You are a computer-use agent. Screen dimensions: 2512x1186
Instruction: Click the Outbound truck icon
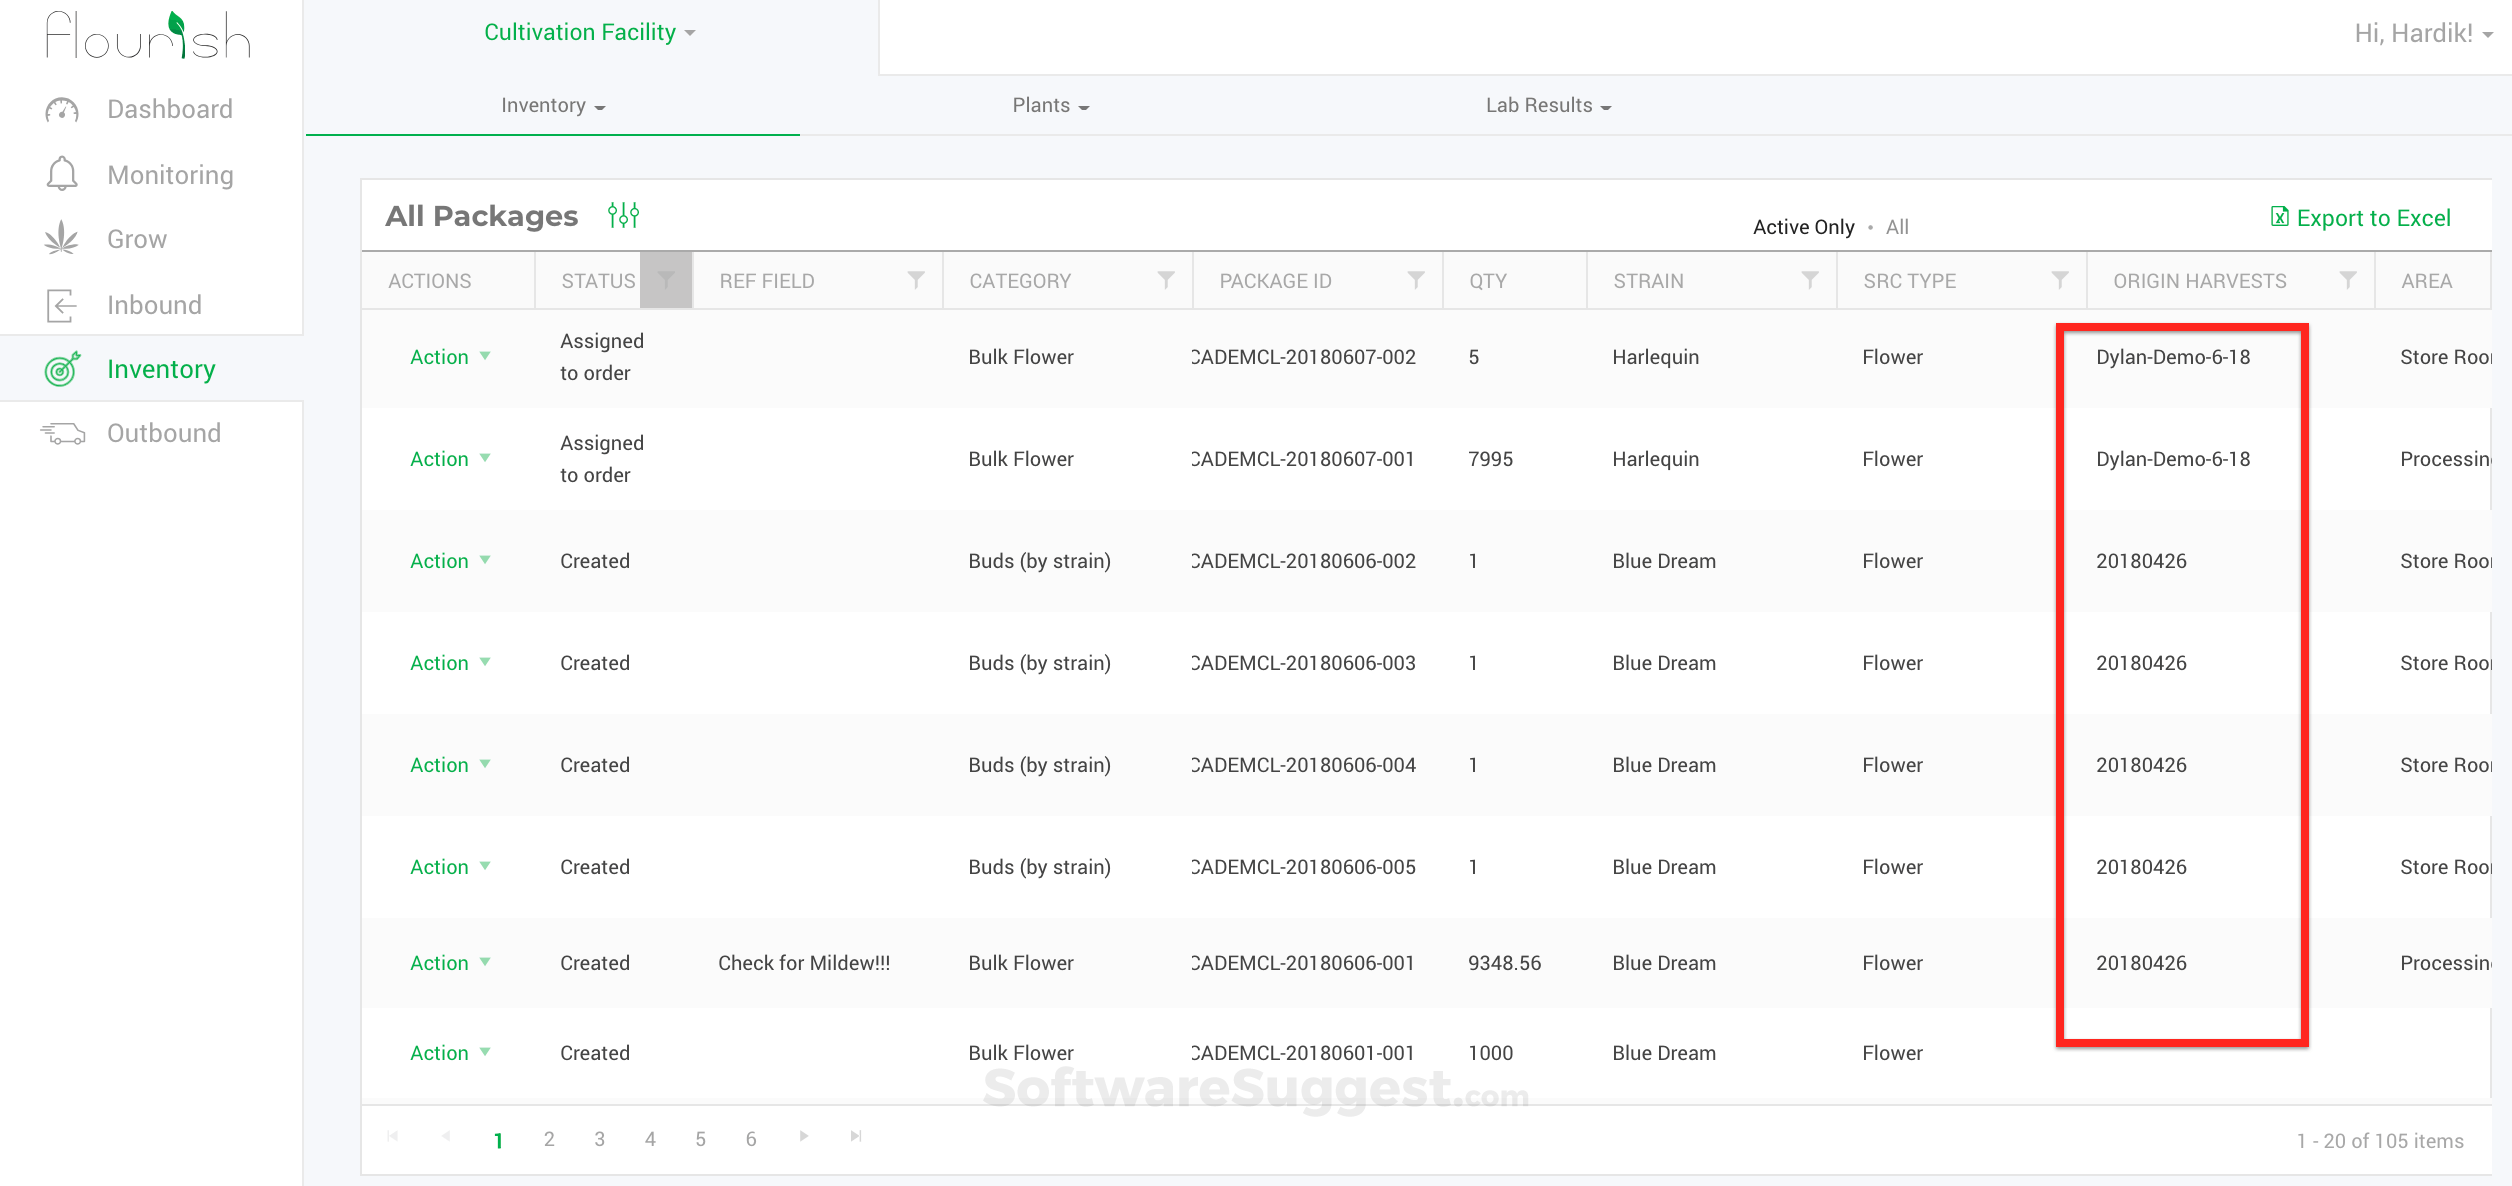coord(63,433)
